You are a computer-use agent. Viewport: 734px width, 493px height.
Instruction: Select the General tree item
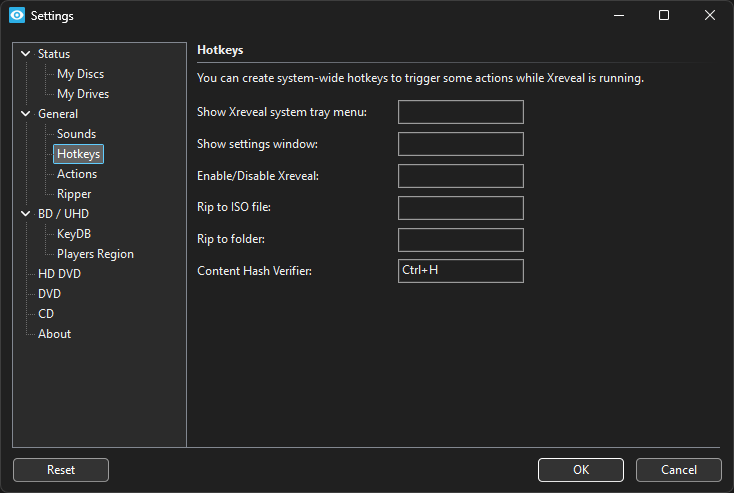pyautogui.click(x=58, y=114)
